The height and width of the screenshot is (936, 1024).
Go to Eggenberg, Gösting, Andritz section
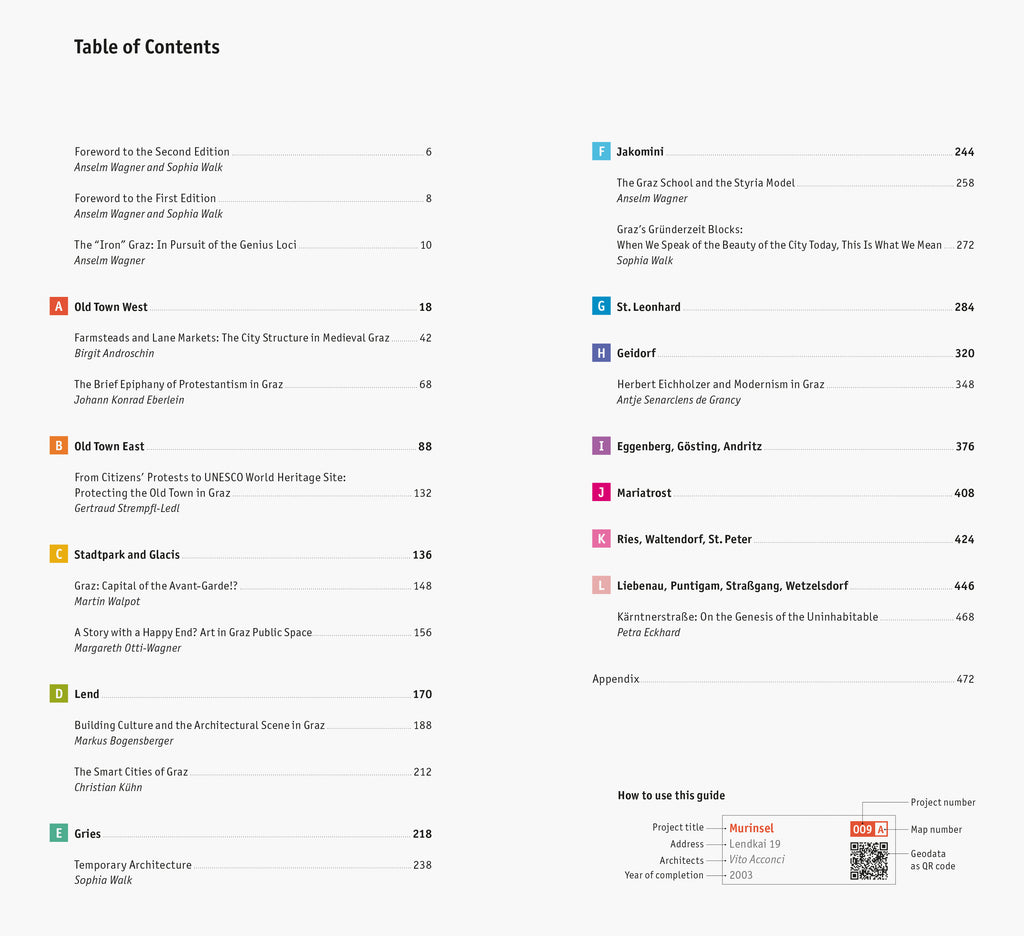[689, 447]
